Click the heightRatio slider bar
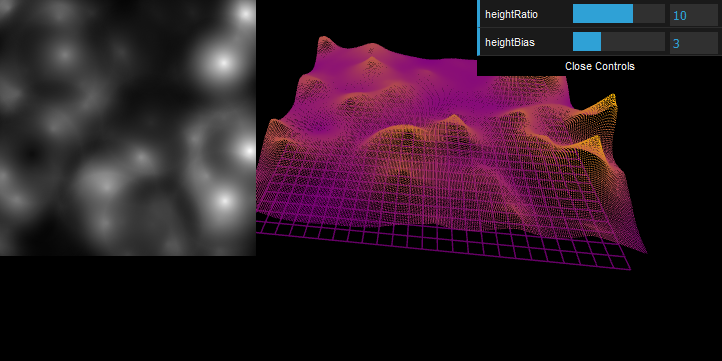The height and width of the screenshot is (361, 722). (618, 14)
